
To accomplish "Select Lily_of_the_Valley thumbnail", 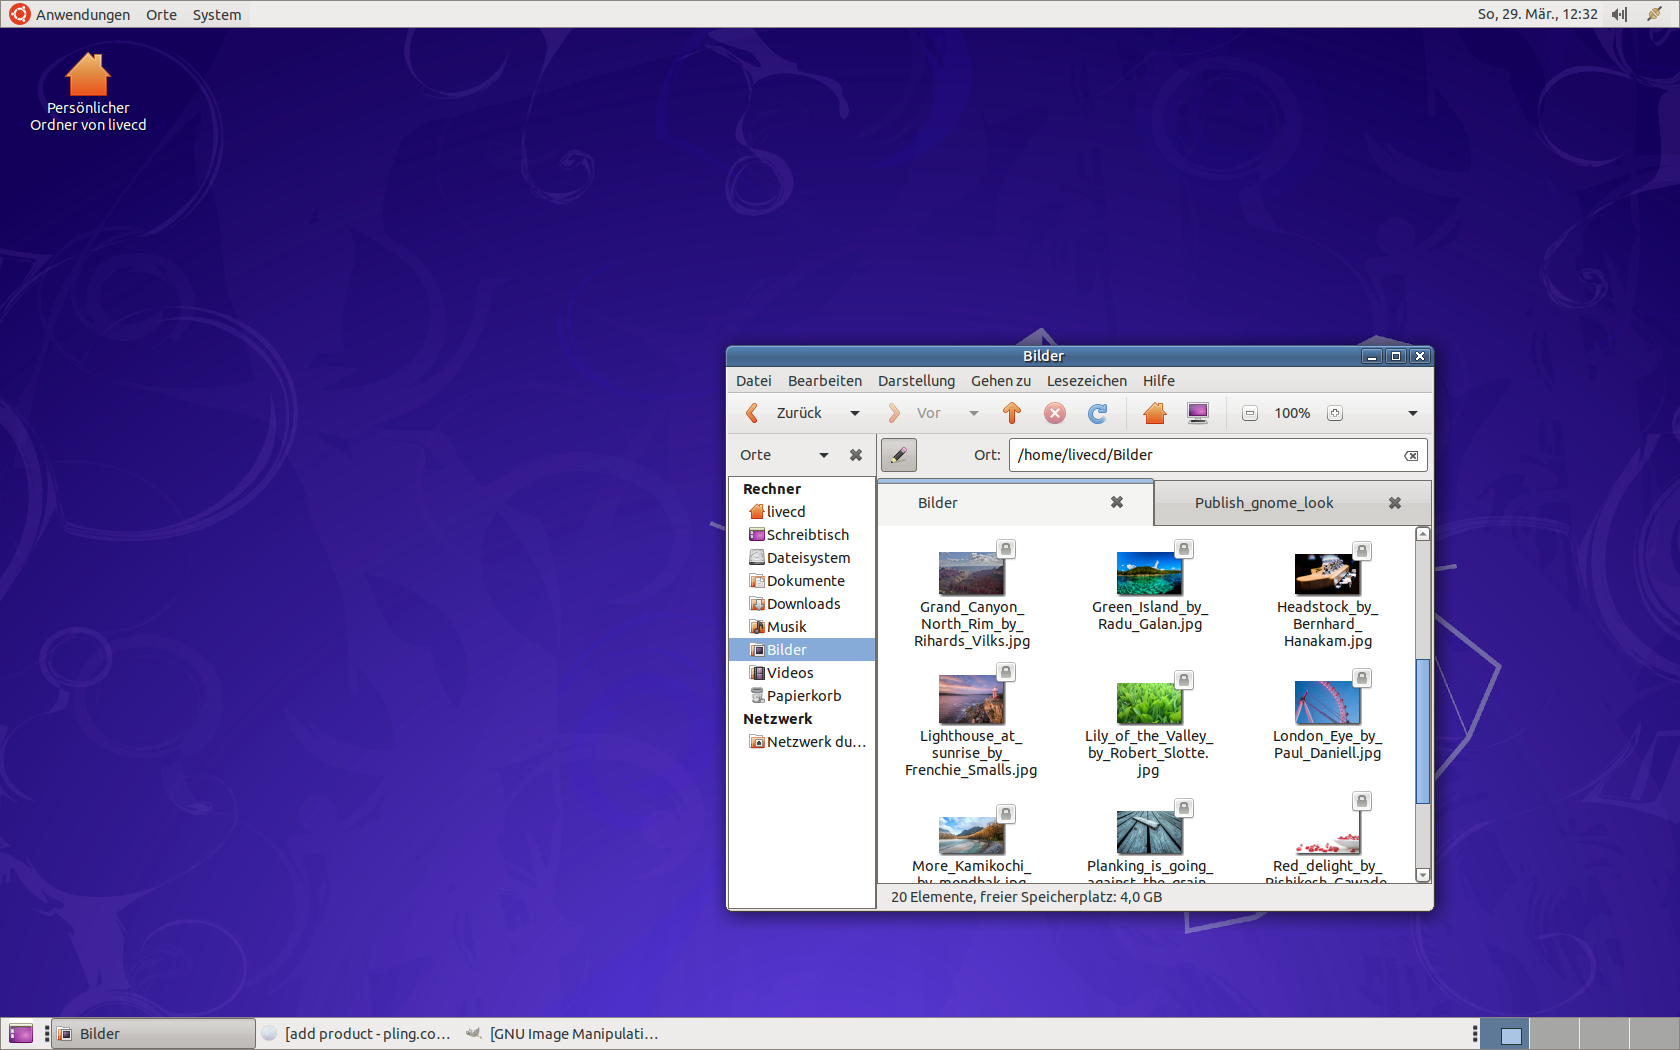I will pyautogui.click(x=1149, y=703).
